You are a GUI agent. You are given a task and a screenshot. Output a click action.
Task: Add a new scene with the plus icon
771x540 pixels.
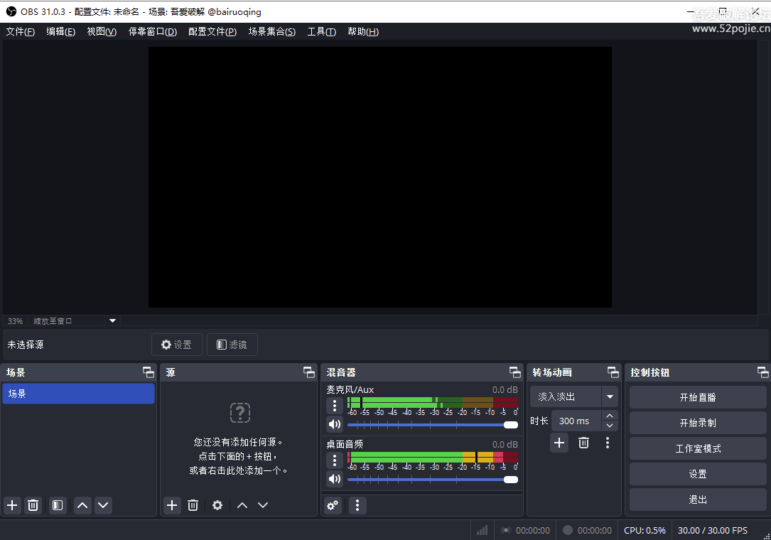[x=12, y=506]
